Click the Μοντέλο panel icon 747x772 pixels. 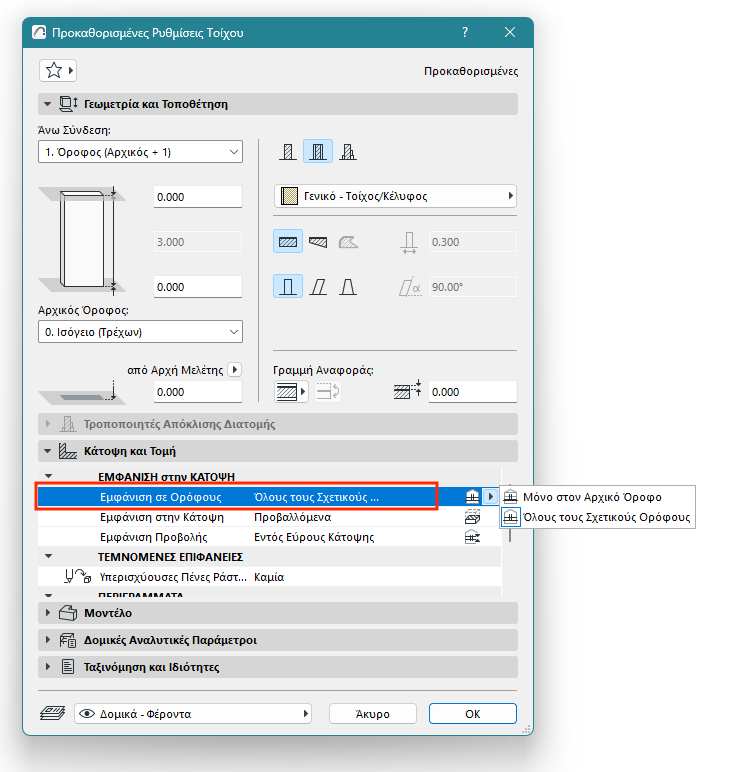pos(68,613)
